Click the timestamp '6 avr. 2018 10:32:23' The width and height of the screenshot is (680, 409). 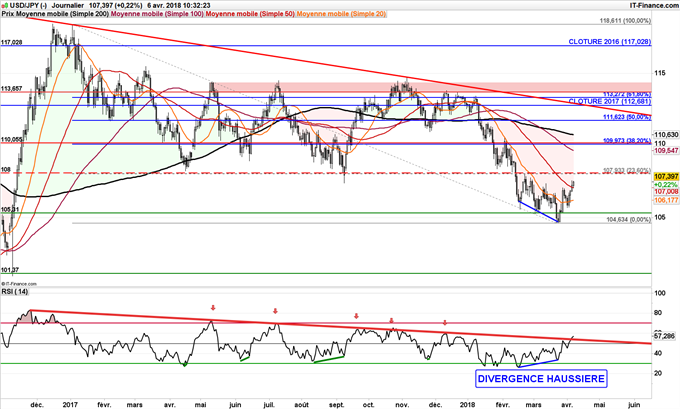click(x=179, y=5)
